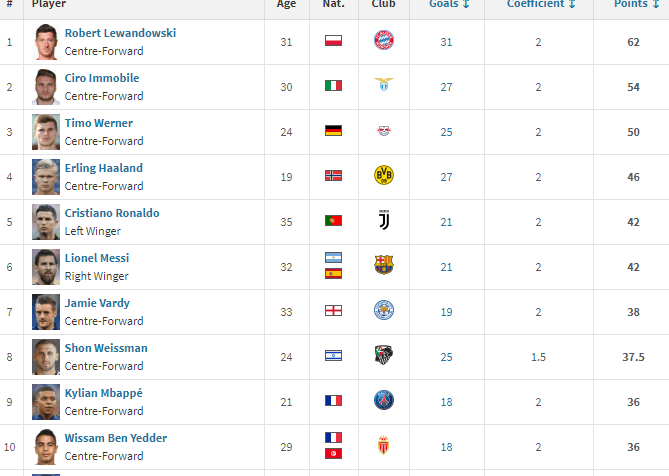Open the Paris Saint-Germain club crest
The height and width of the screenshot is (476, 669).
(x=384, y=401)
